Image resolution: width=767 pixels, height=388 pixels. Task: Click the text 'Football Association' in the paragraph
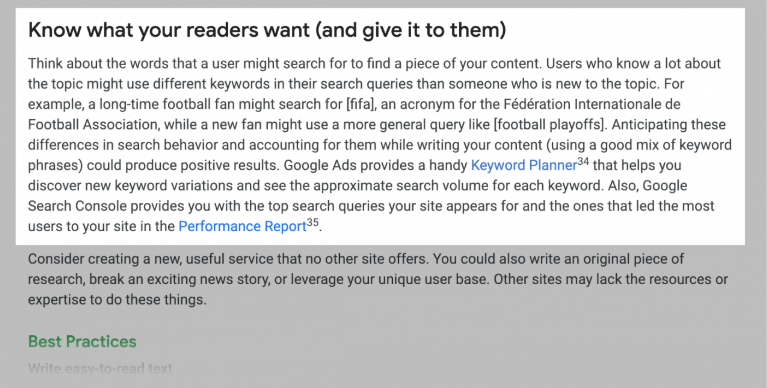coord(93,125)
